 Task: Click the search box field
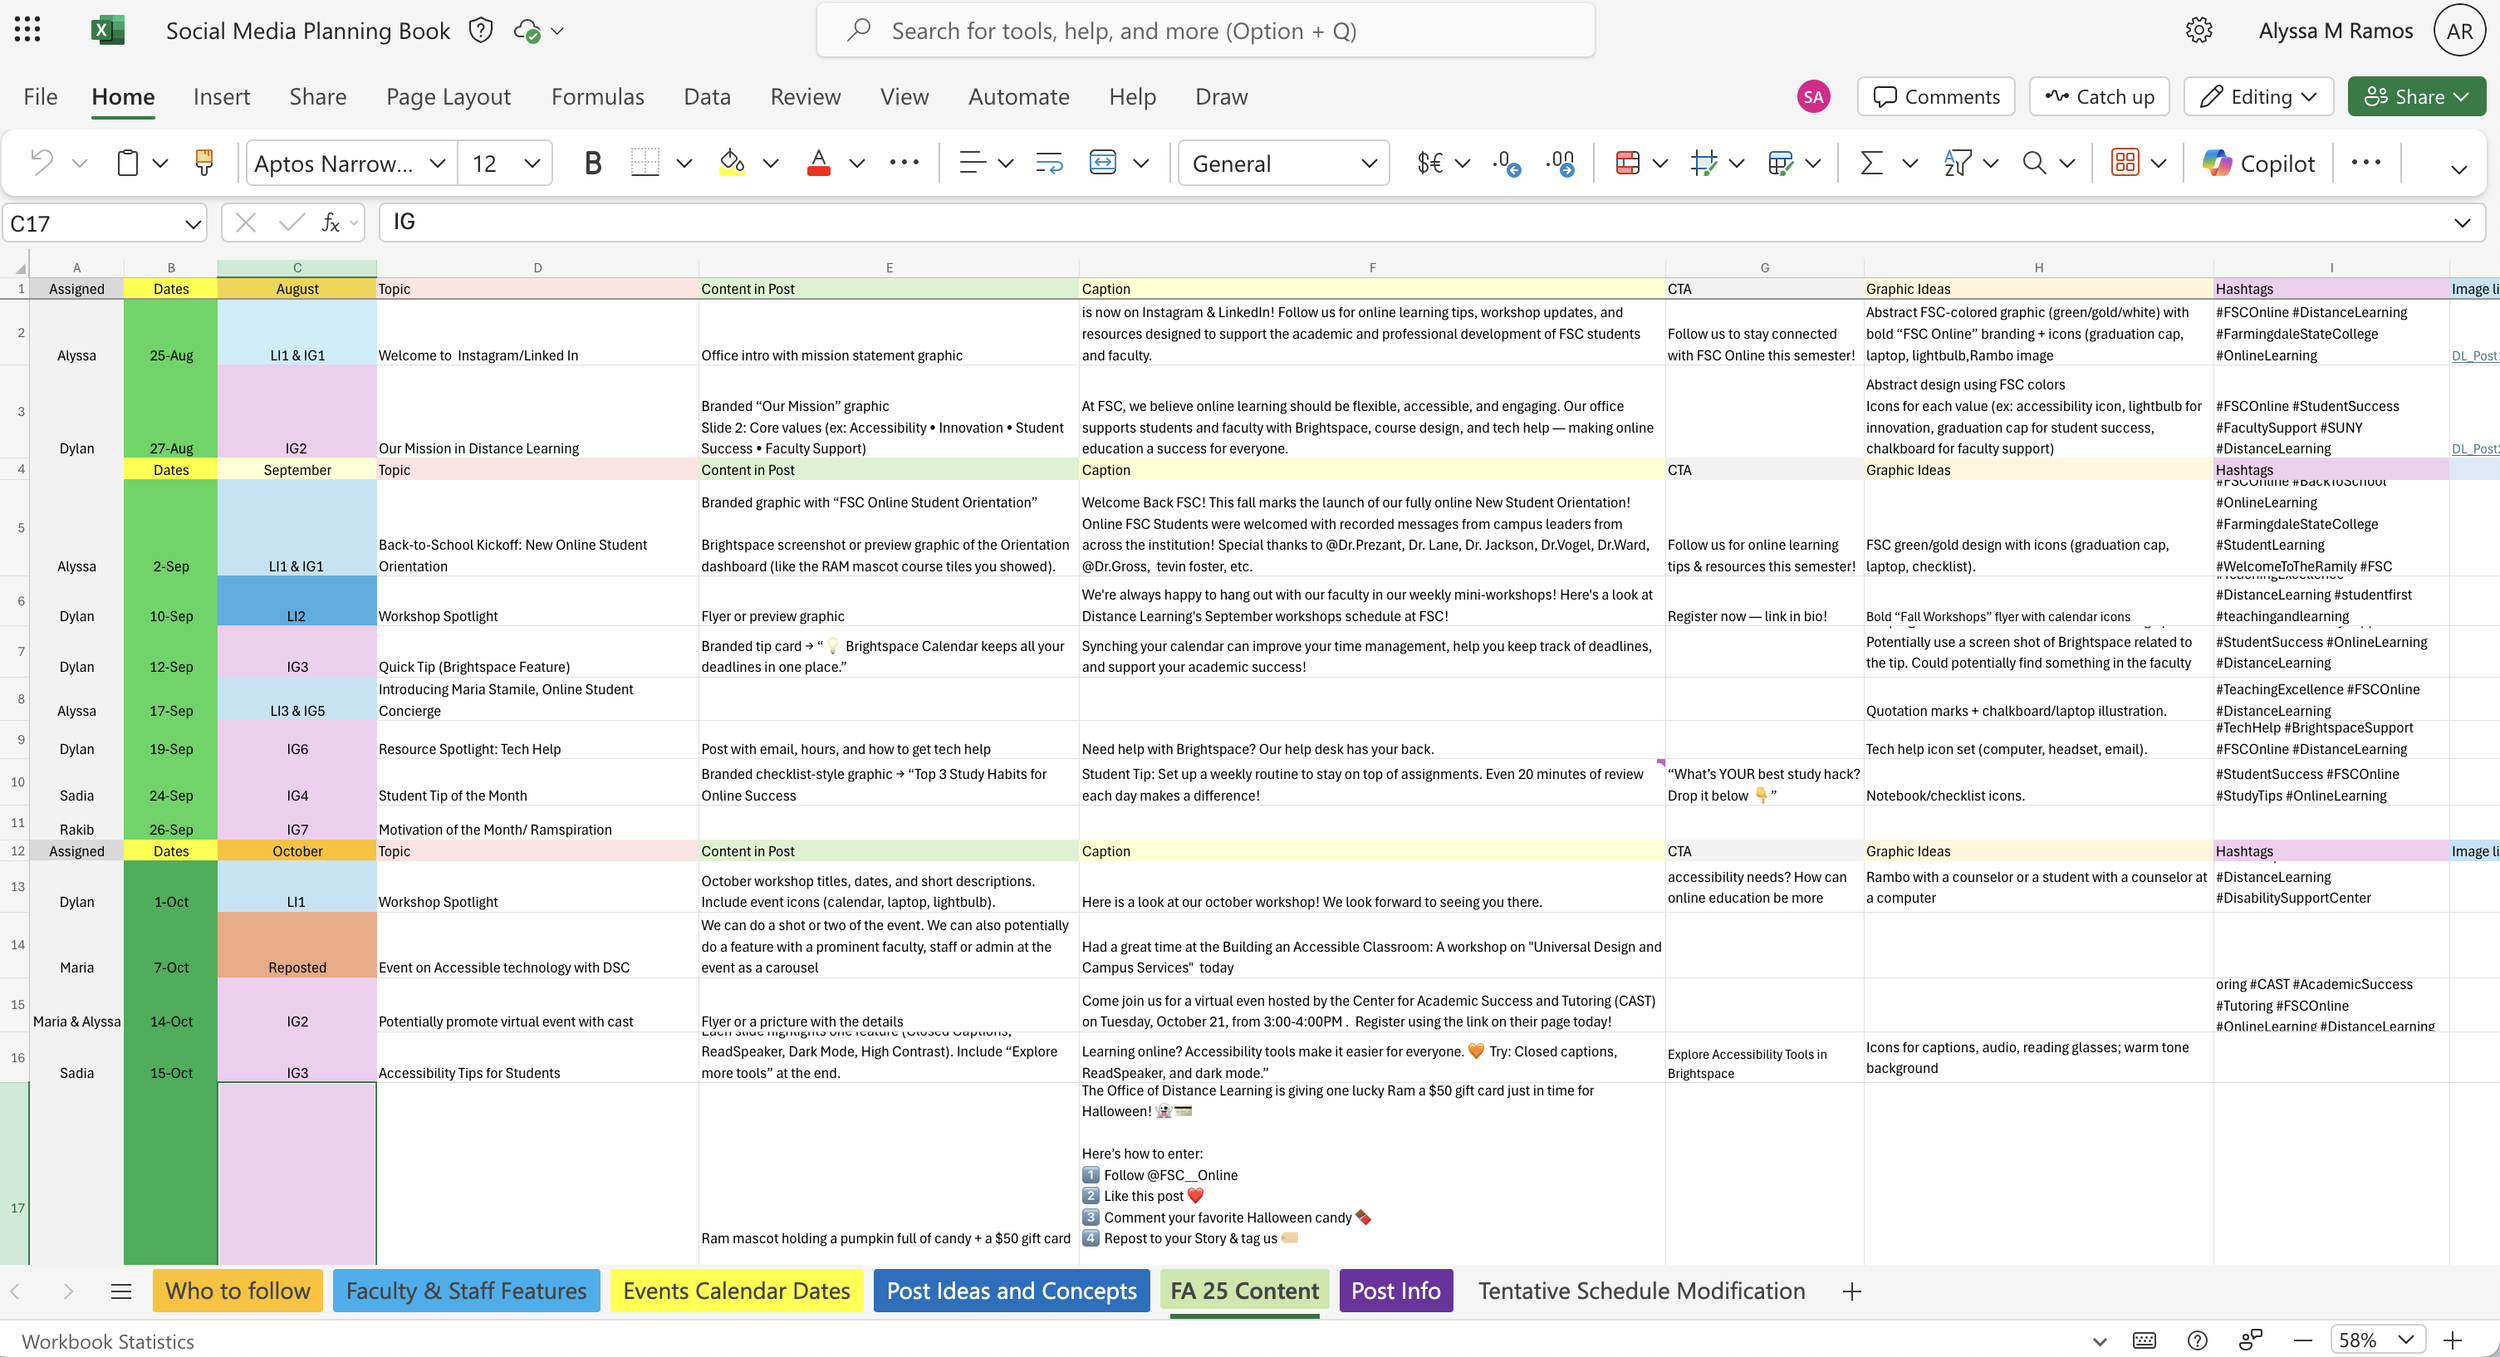[1205, 31]
